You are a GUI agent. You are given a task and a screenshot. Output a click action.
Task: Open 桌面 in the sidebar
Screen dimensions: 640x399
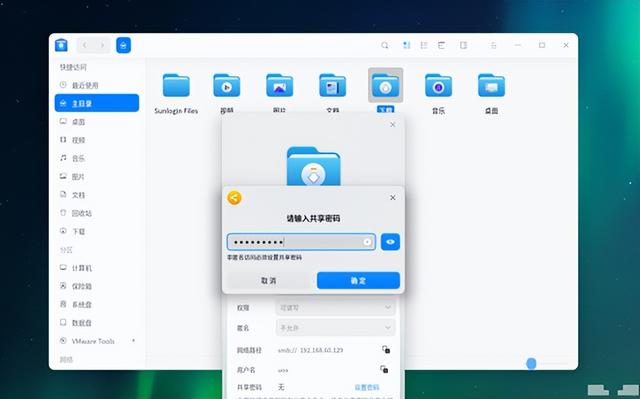(97, 122)
